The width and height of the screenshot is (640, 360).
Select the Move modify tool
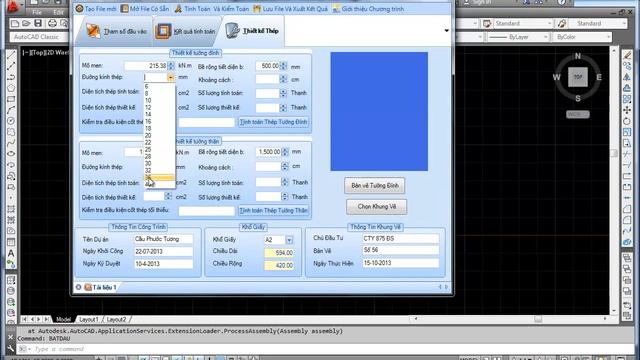pyautogui.click(x=627, y=110)
